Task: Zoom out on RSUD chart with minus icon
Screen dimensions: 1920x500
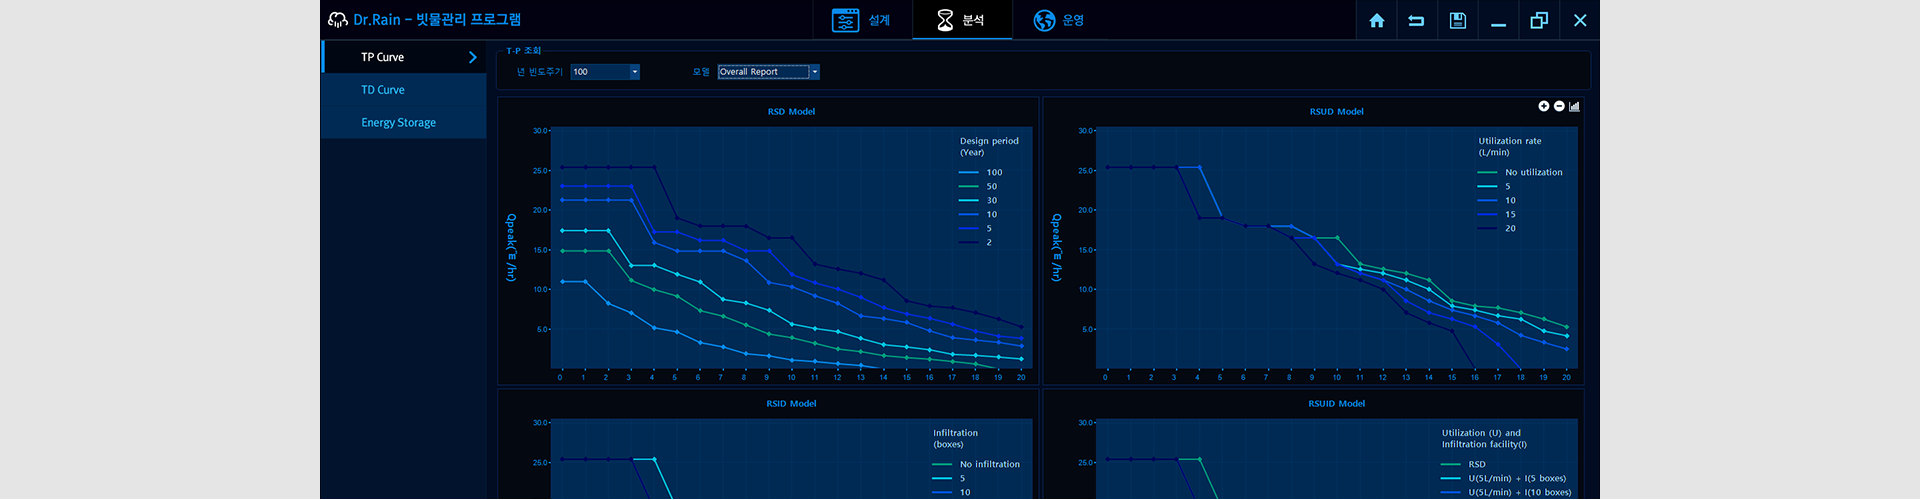Action: click(1559, 106)
